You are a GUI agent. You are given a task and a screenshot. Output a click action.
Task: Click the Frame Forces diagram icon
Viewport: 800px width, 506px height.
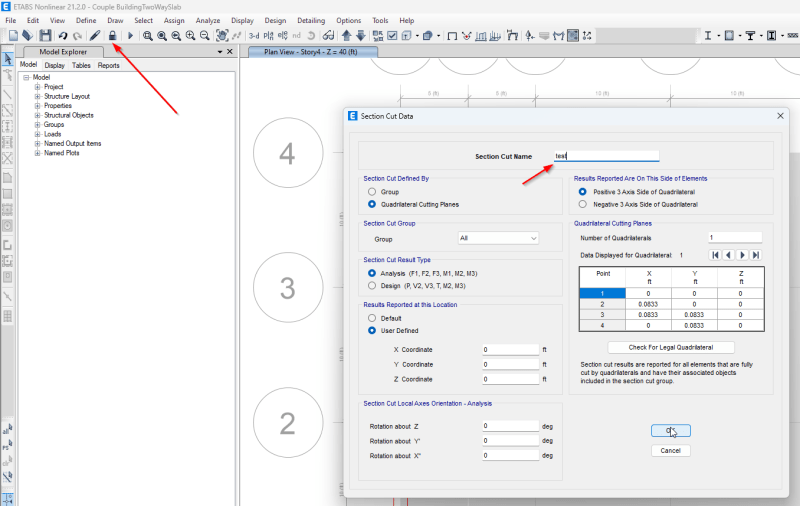tap(481, 36)
